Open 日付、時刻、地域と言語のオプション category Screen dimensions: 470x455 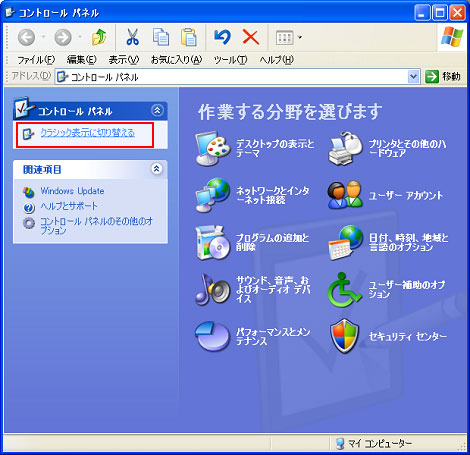tap(408, 242)
